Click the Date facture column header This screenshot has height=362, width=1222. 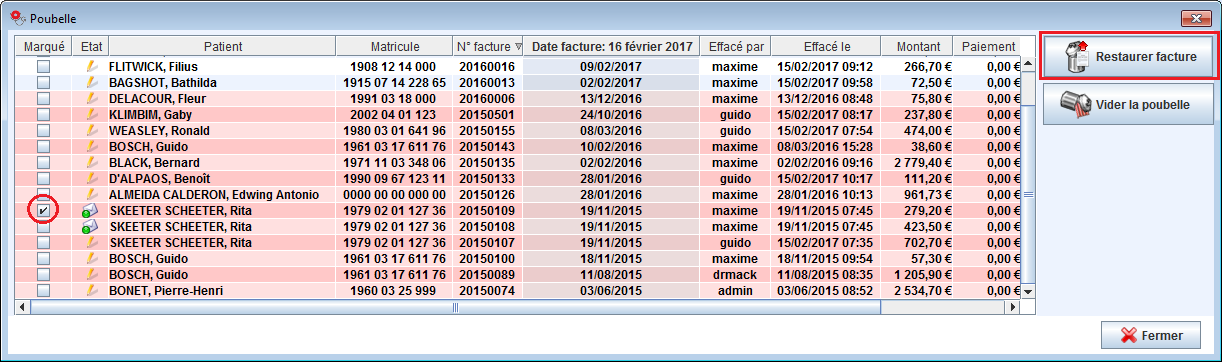click(612, 46)
